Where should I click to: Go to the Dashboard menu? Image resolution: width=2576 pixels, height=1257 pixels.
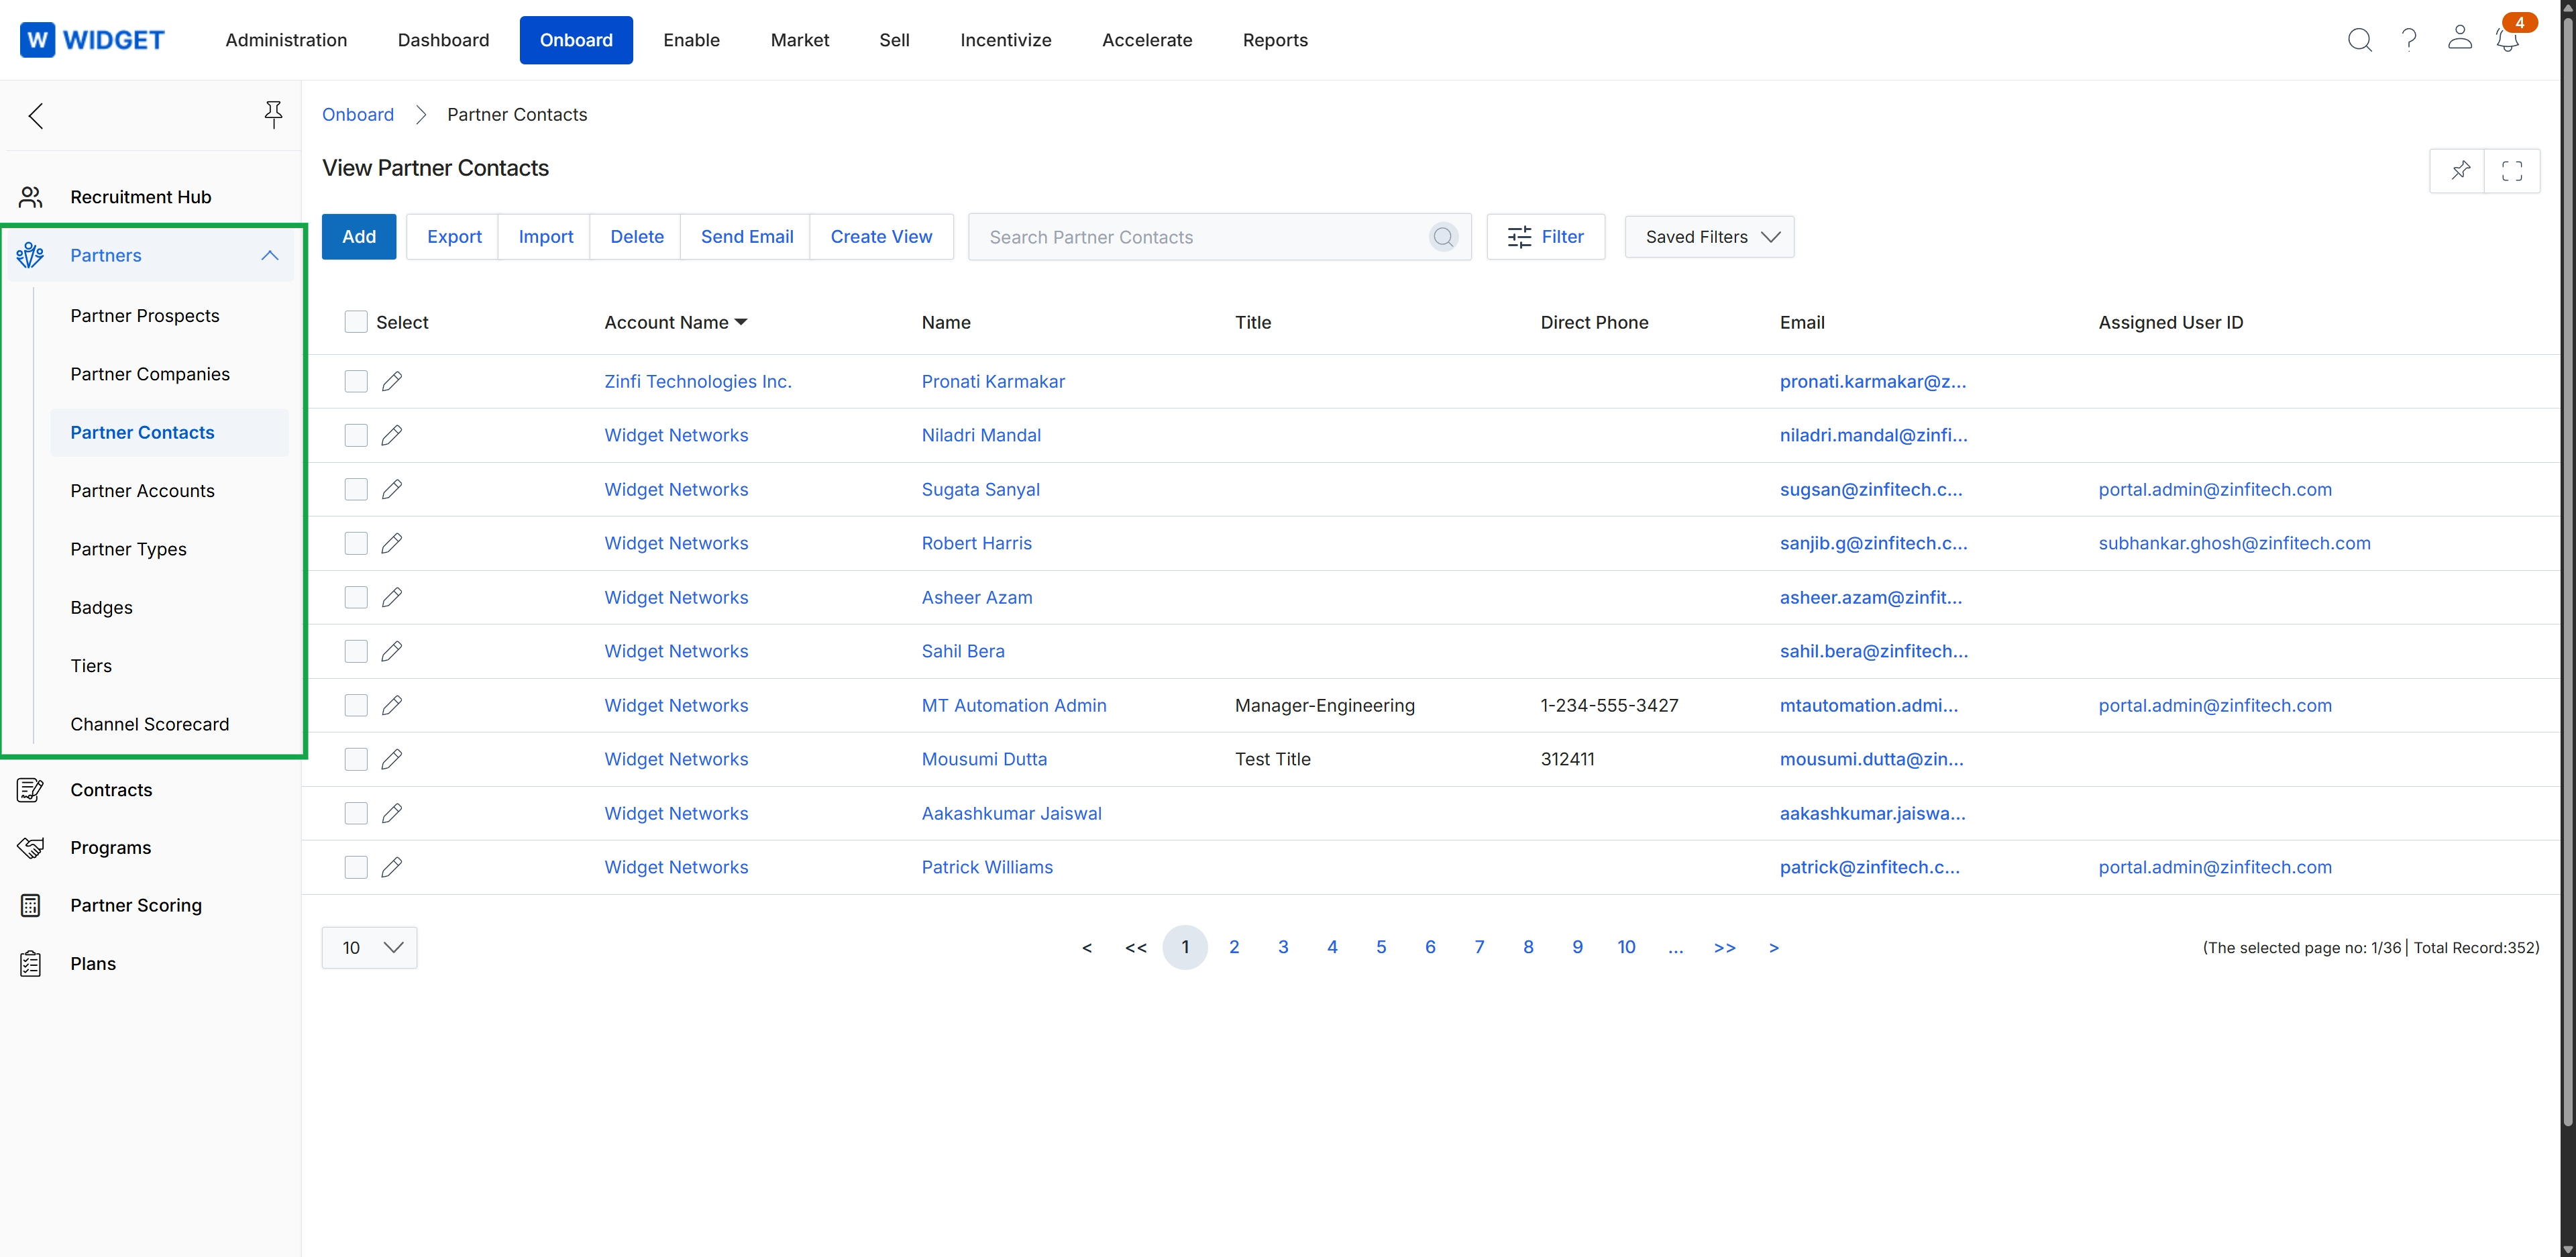[x=443, y=40]
